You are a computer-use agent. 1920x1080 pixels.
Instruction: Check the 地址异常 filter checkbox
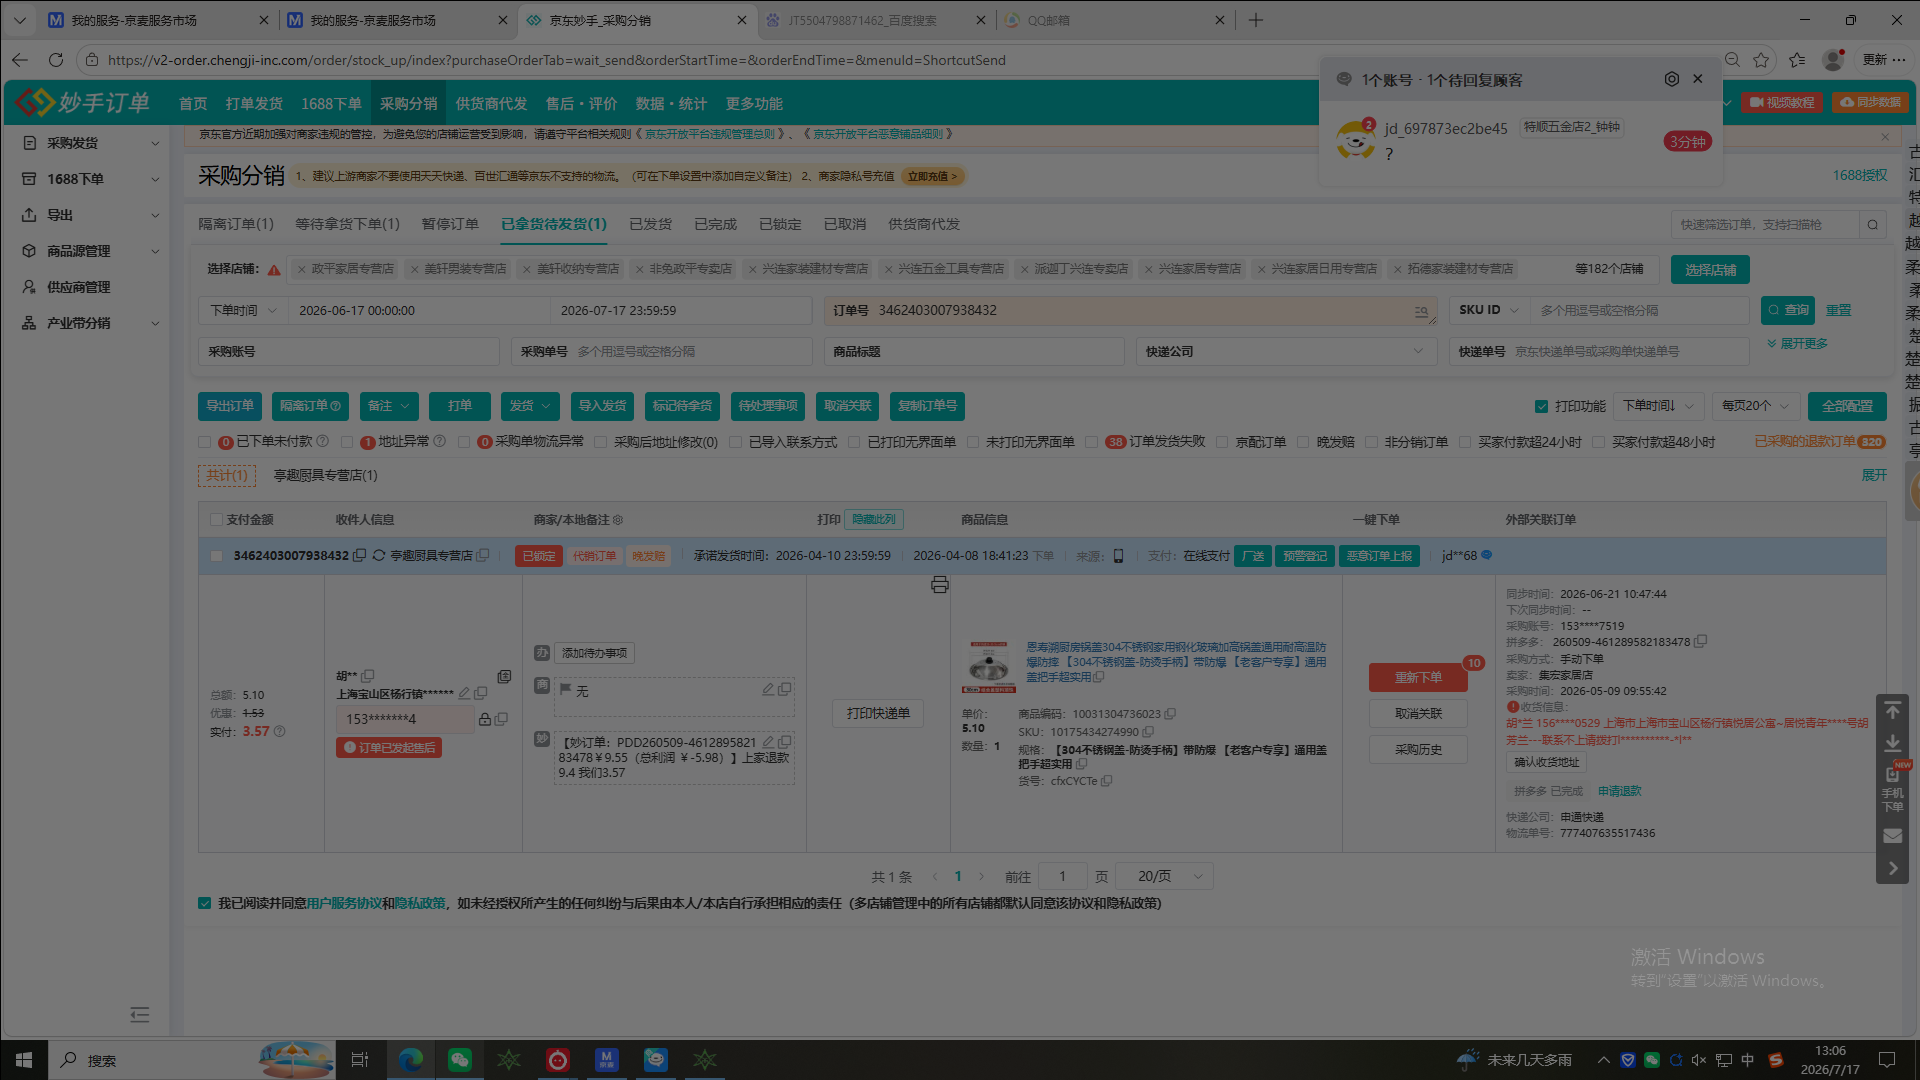(x=347, y=442)
